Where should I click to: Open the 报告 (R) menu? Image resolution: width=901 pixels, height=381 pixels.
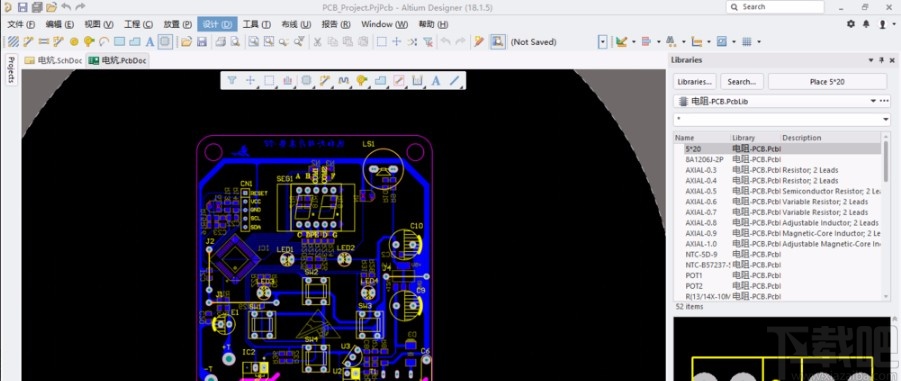point(336,24)
